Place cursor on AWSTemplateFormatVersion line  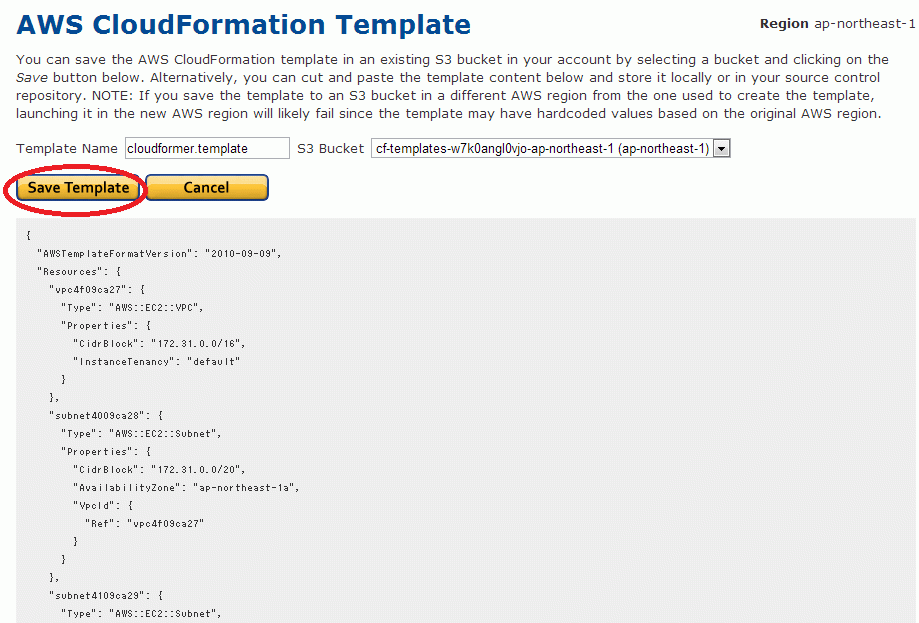159,254
